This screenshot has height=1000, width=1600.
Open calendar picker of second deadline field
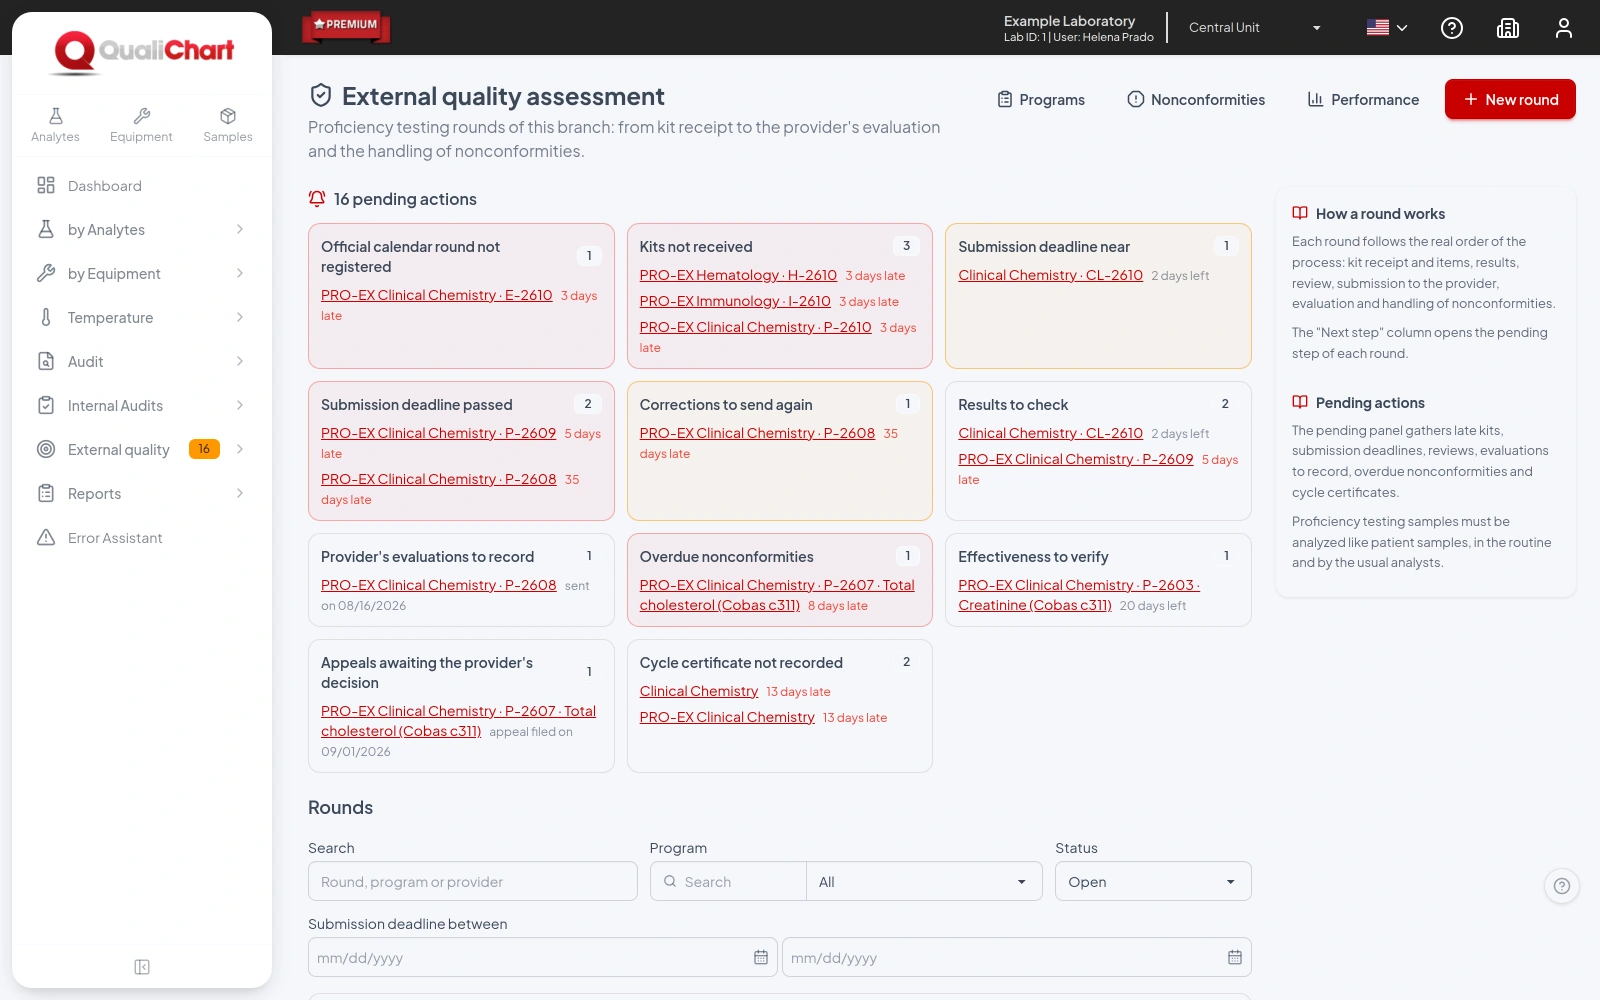[x=1235, y=957]
